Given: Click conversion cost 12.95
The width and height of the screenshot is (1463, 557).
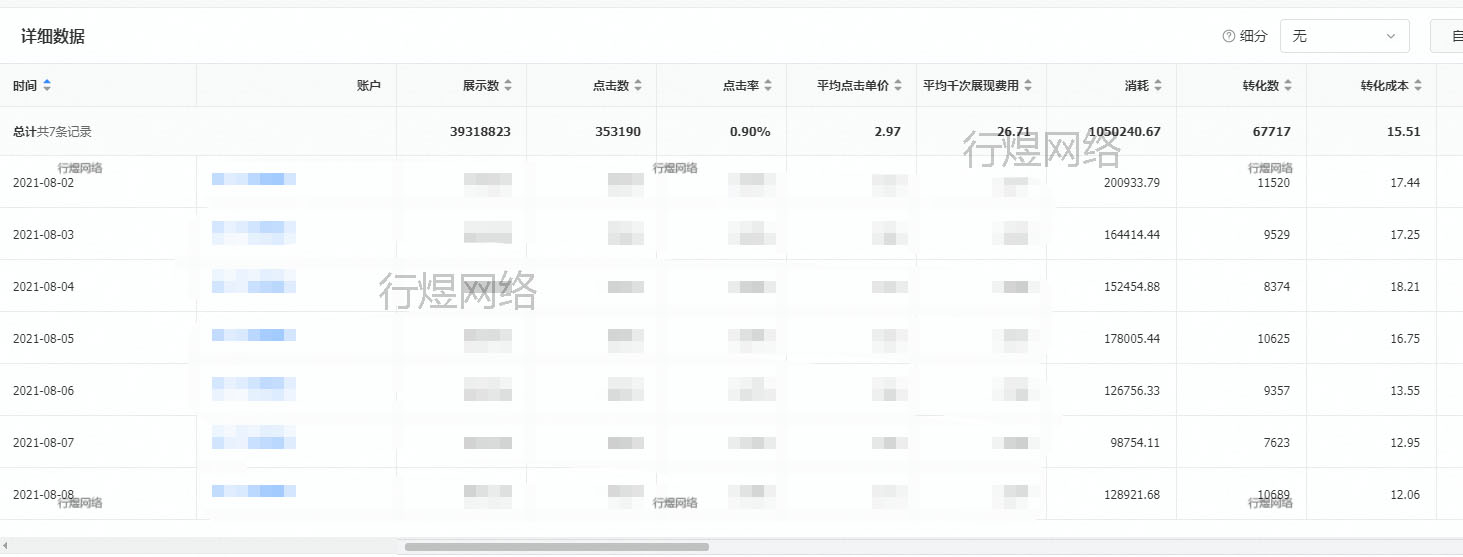Looking at the screenshot, I should coord(1405,443).
